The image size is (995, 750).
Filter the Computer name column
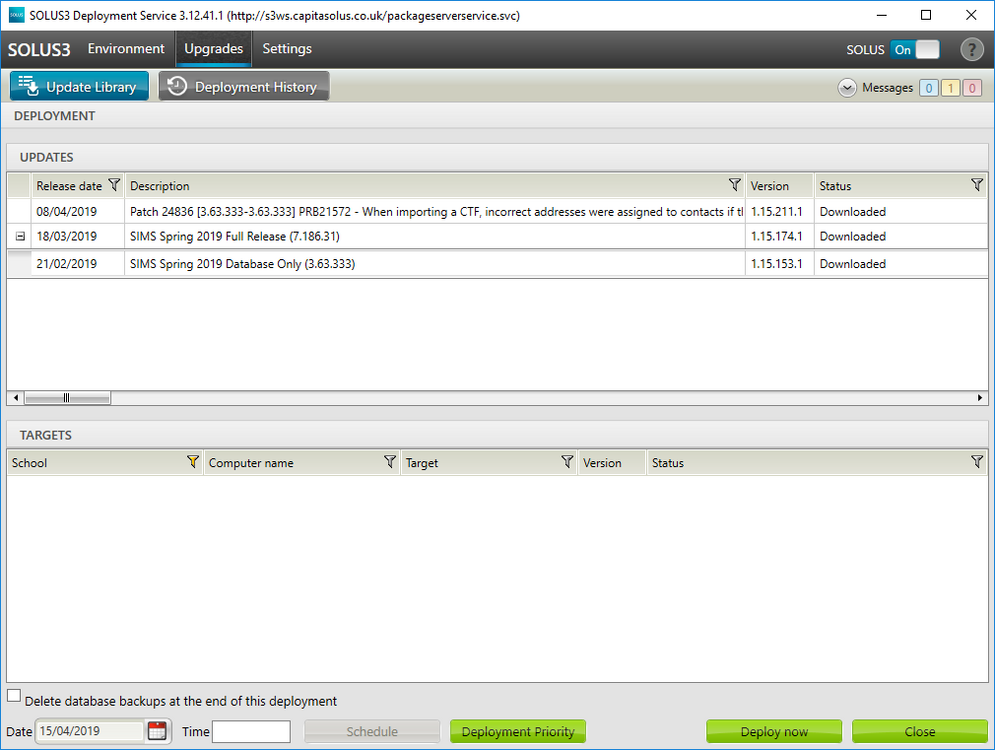point(390,462)
